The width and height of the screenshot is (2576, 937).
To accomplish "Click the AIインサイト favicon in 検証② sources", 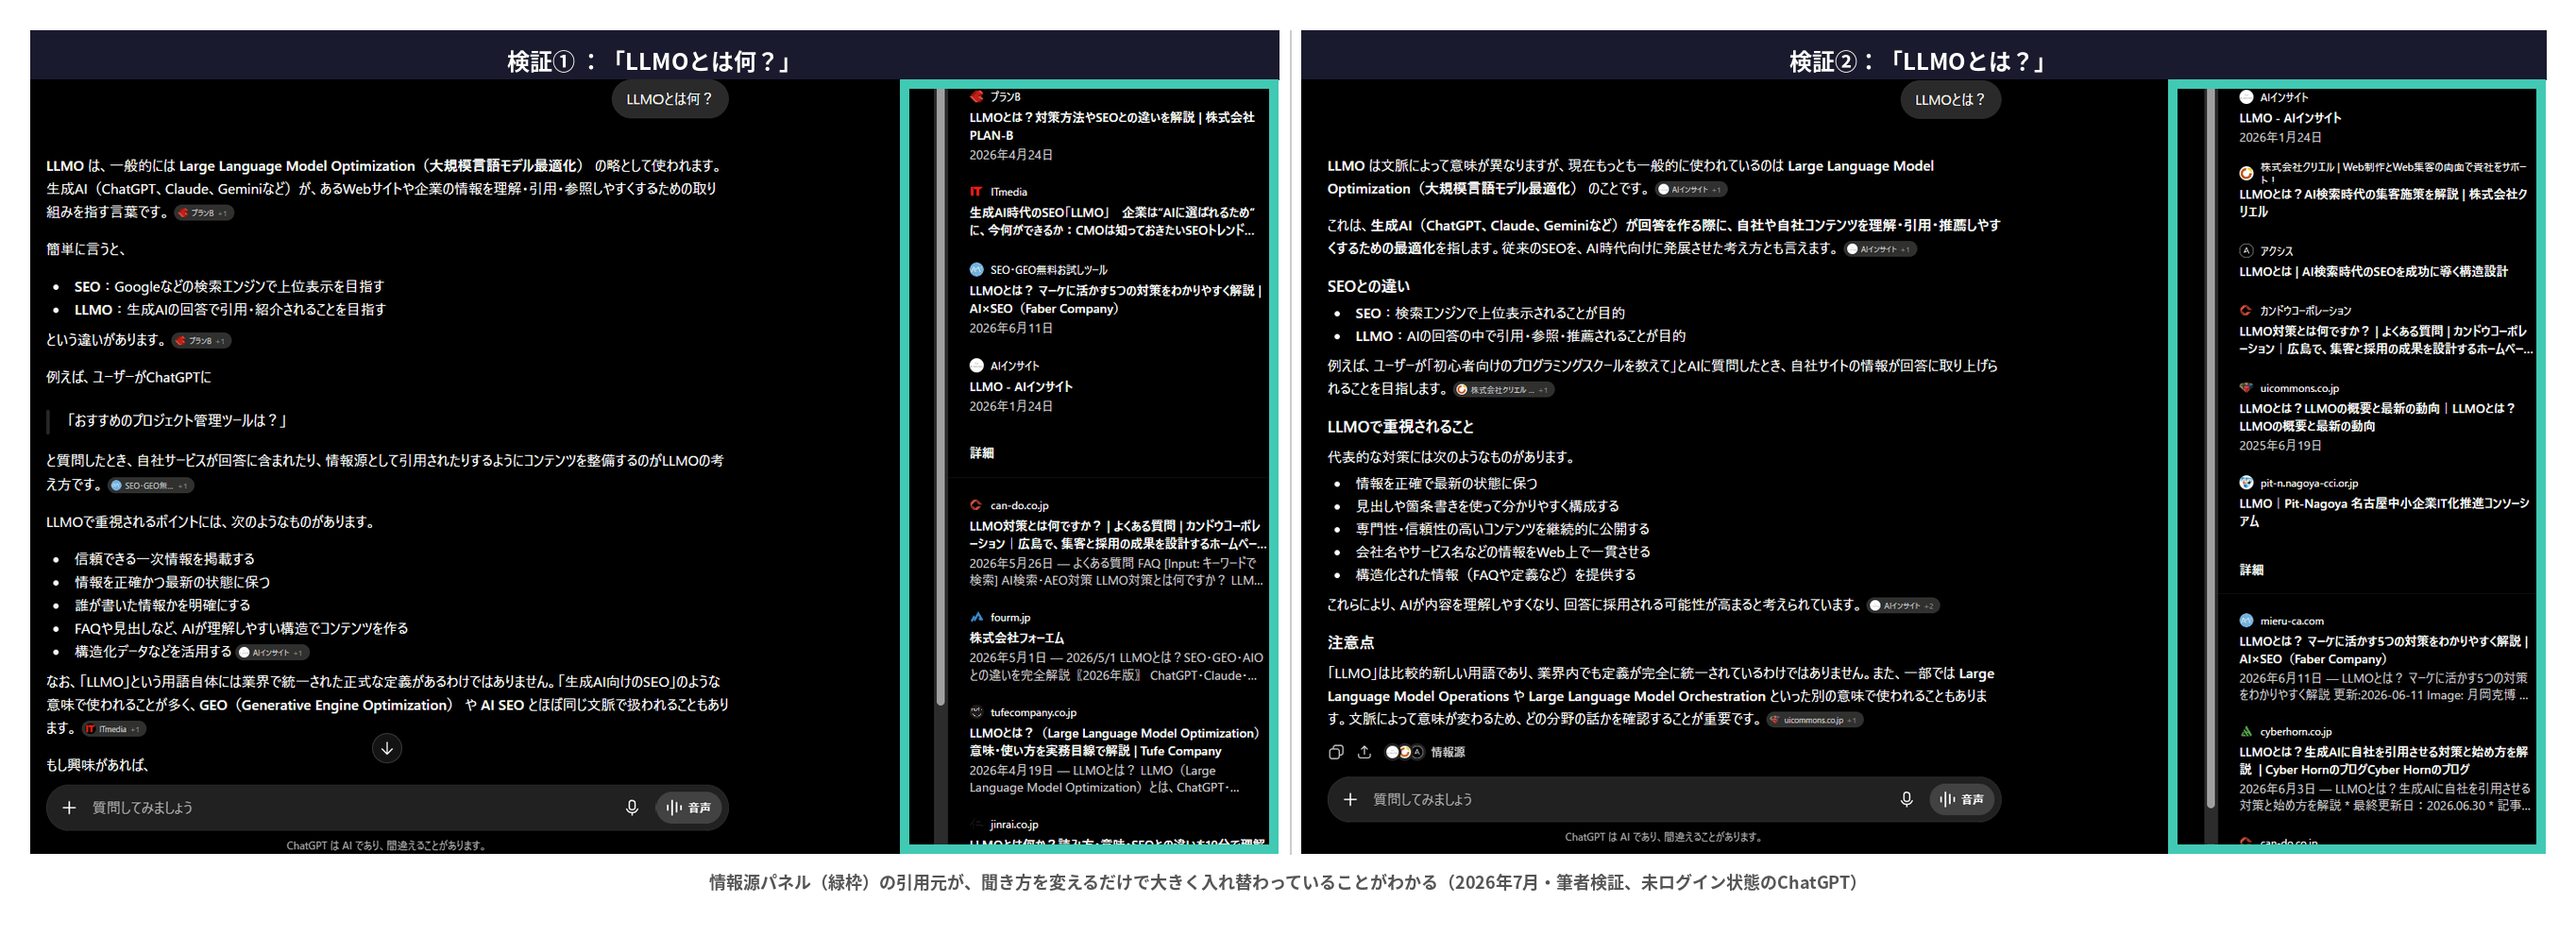I will [2246, 98].
